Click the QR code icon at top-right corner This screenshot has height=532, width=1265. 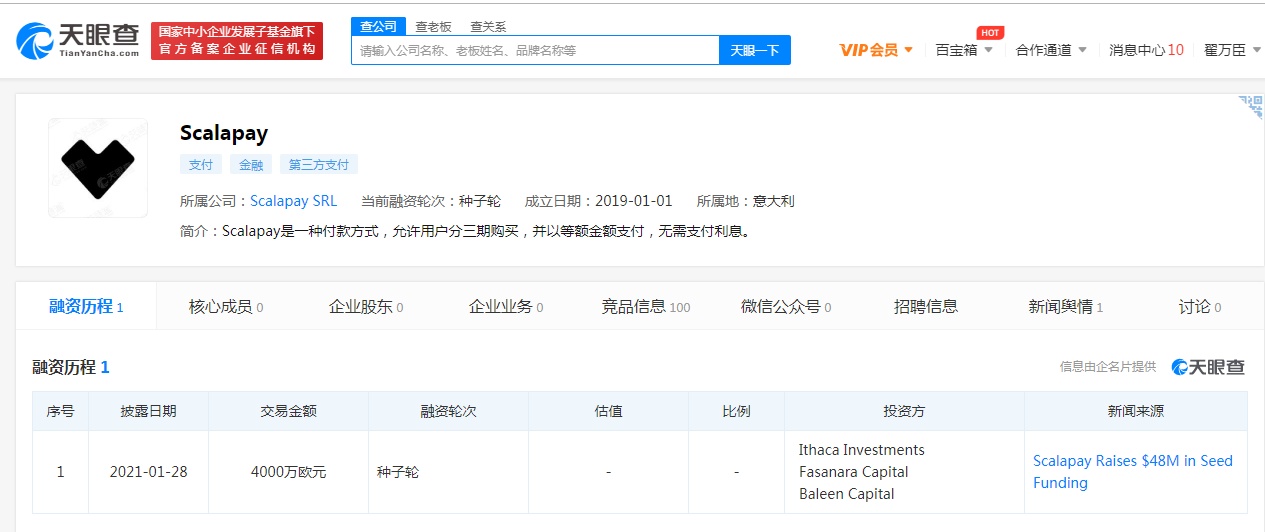point(1251,107)
